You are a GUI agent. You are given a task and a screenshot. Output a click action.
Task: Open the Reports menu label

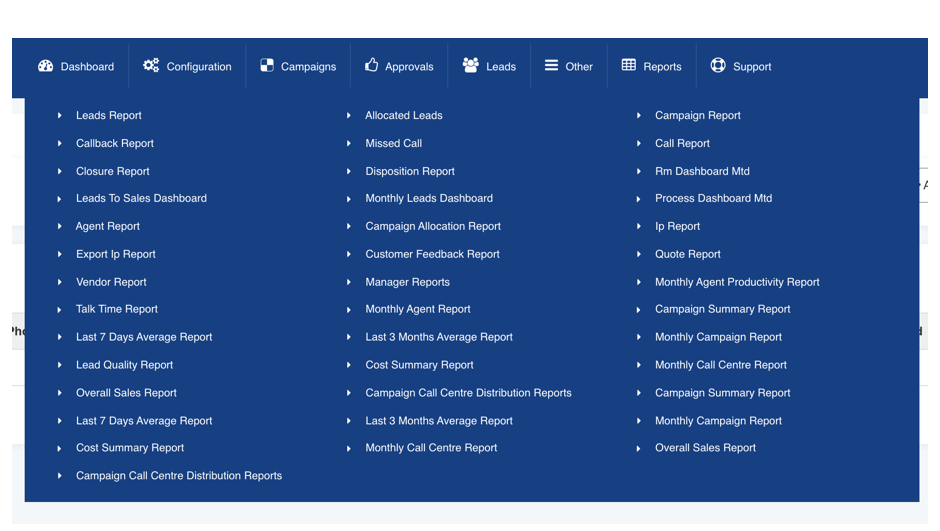click(662, 67)
